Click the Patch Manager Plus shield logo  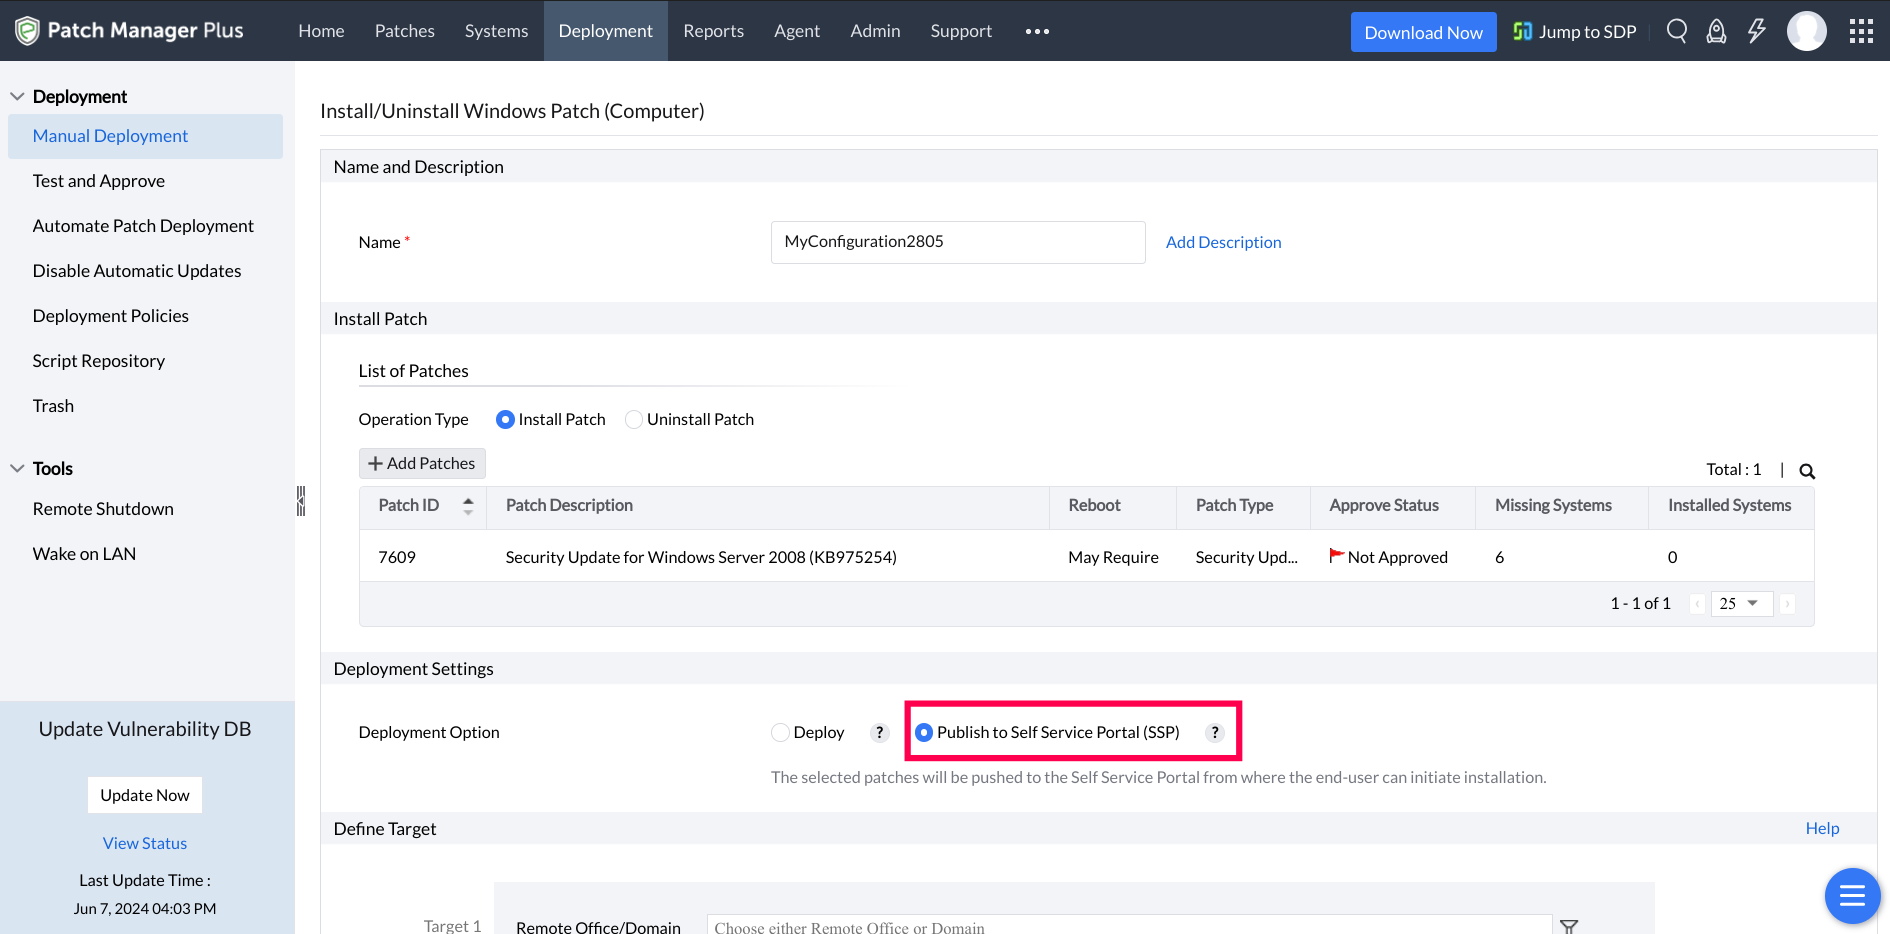[x=29, y=30]
